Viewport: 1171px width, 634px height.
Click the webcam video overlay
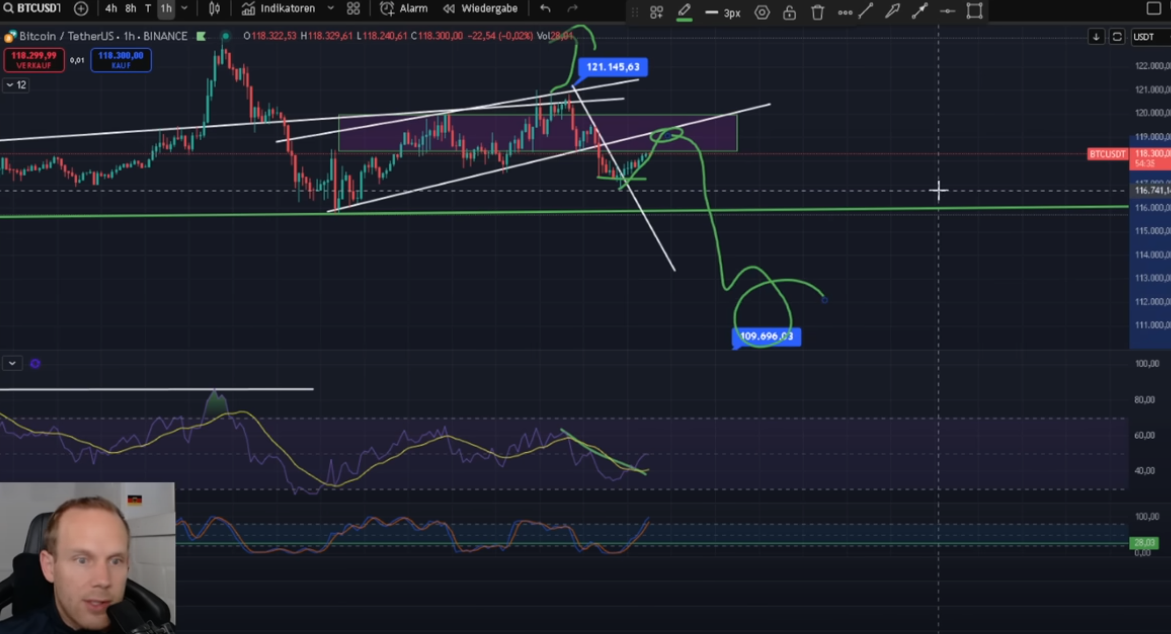pos(87,558)
